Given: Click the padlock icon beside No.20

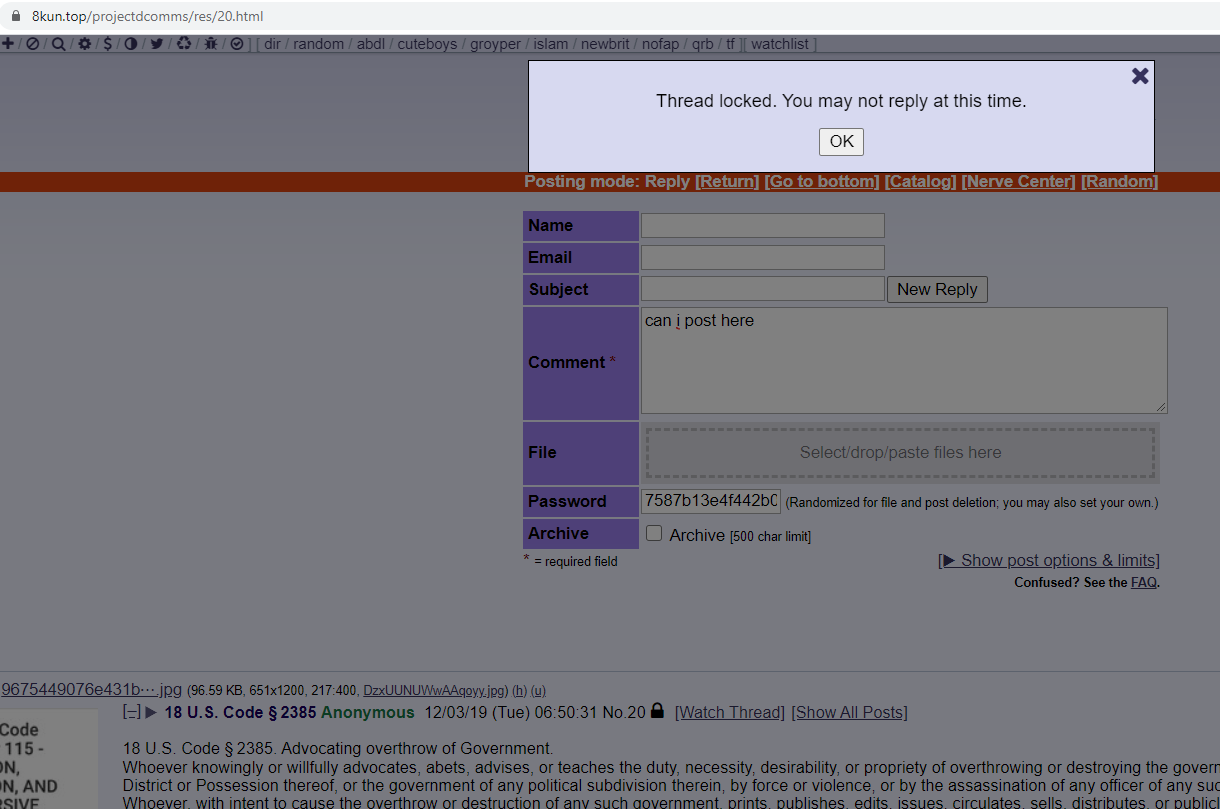Looking at the screenshot, I should click(657, 711).
